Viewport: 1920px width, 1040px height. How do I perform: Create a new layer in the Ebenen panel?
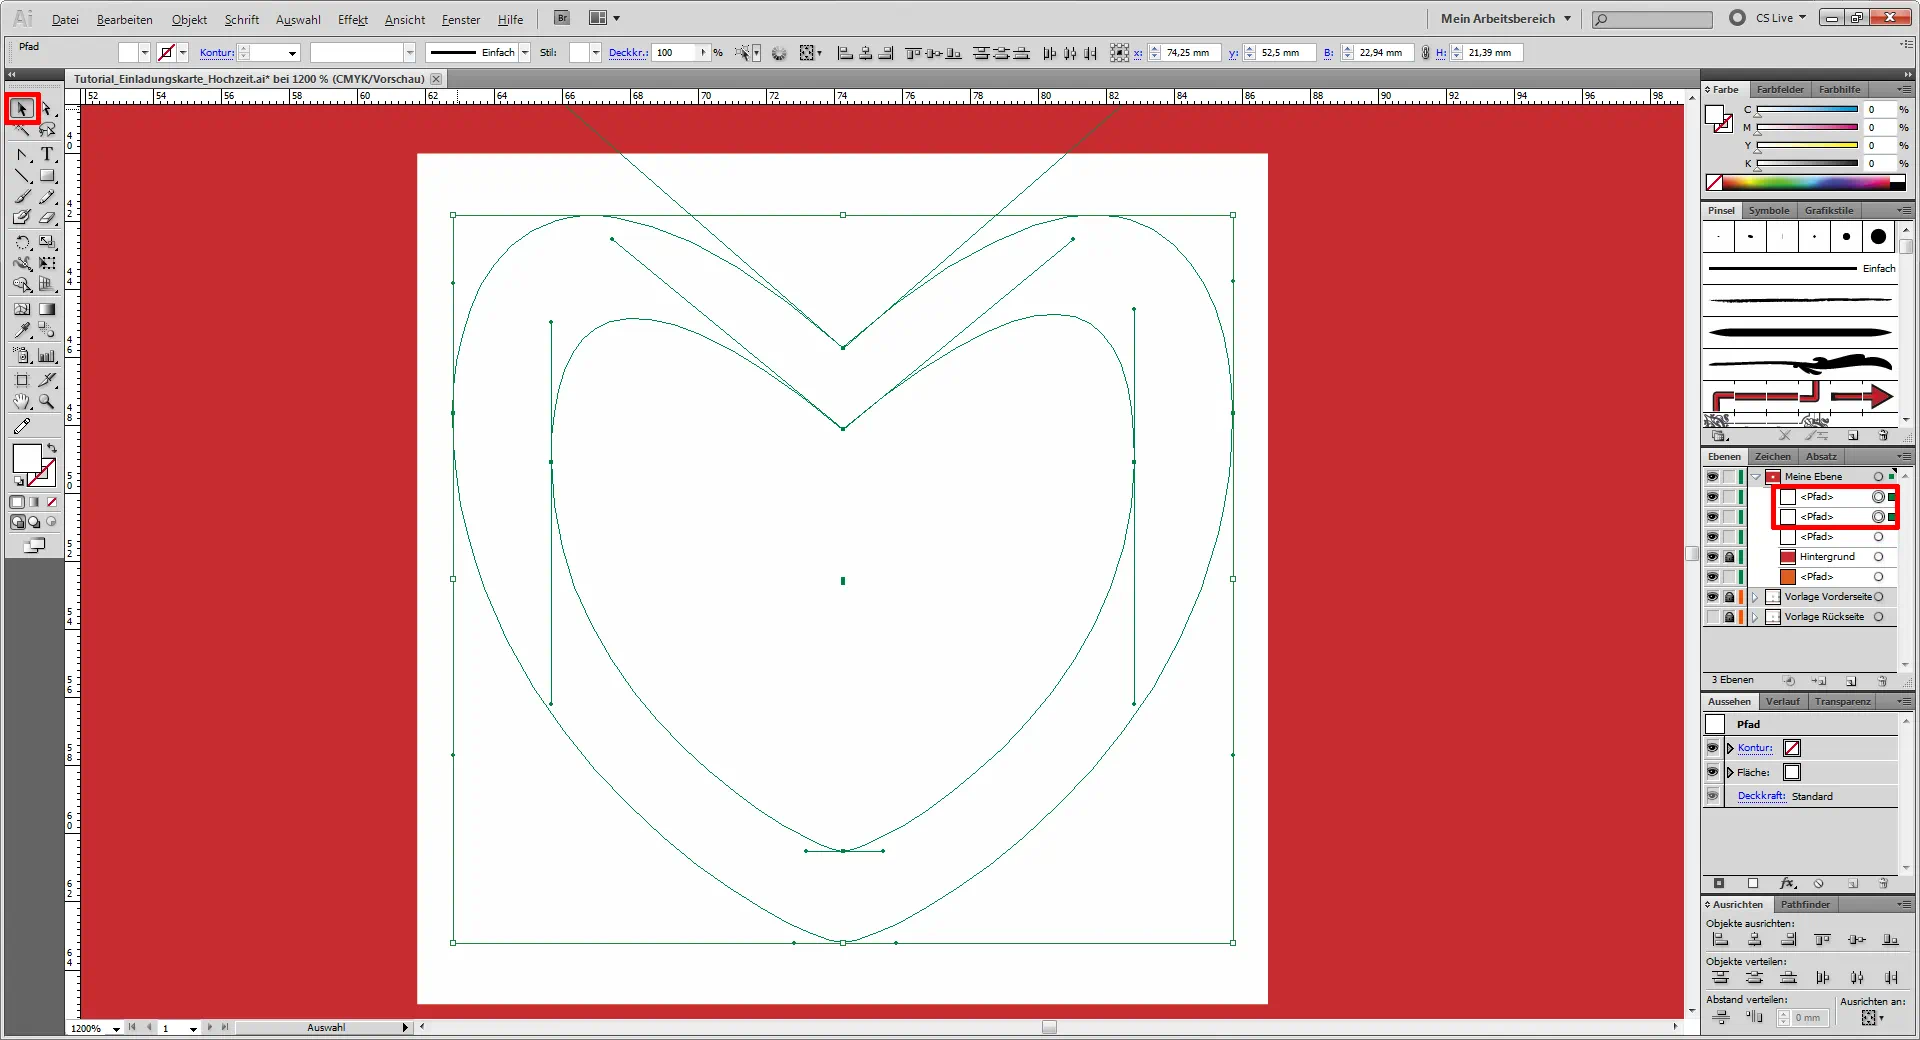pyautogui.click(x=1850, y=680)
